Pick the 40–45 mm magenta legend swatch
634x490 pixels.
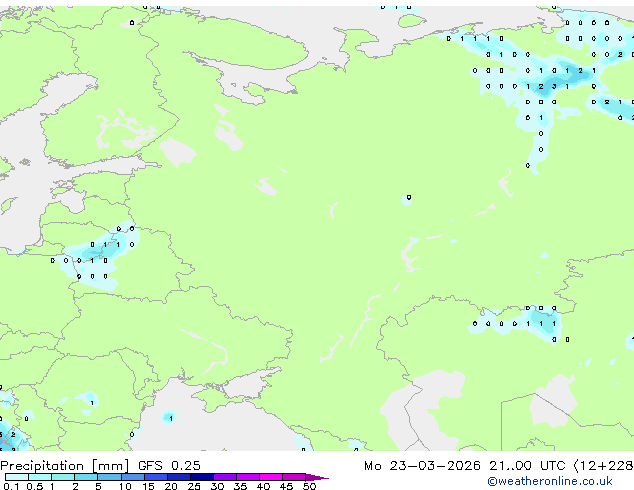(x=271, y=477)
